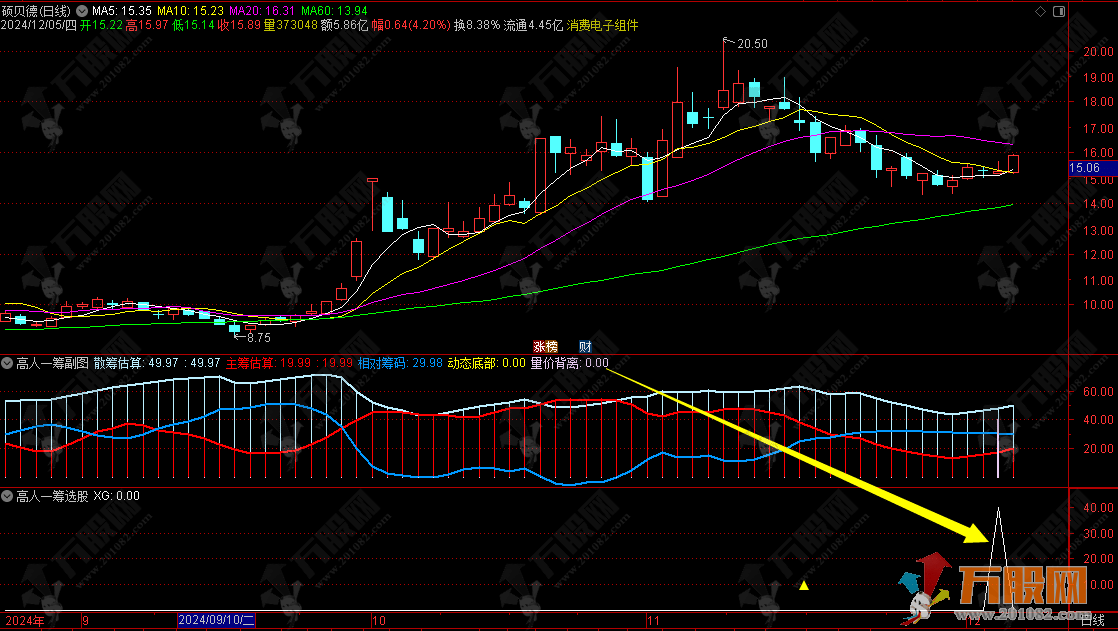Open the 消费电子组件 sector link
Screen dimensions: 1118x631
[603, 25]
